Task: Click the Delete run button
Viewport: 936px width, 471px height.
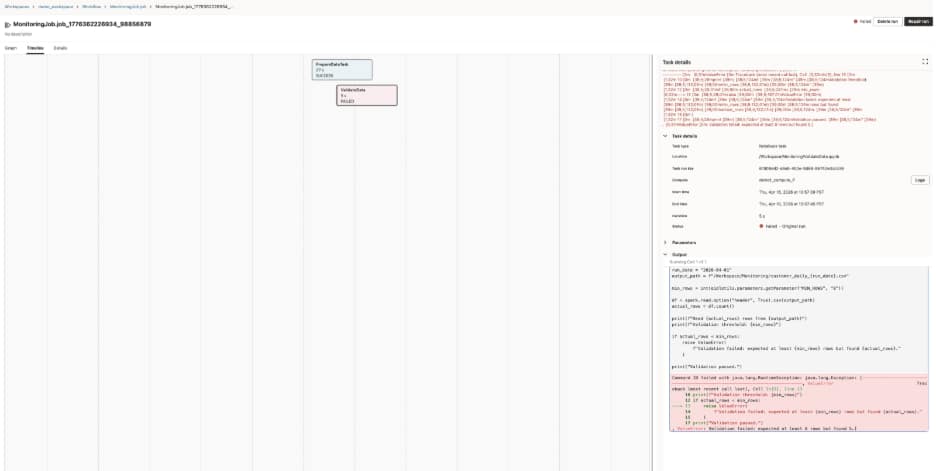Action: pyautogui.click(x=886, y=21)
